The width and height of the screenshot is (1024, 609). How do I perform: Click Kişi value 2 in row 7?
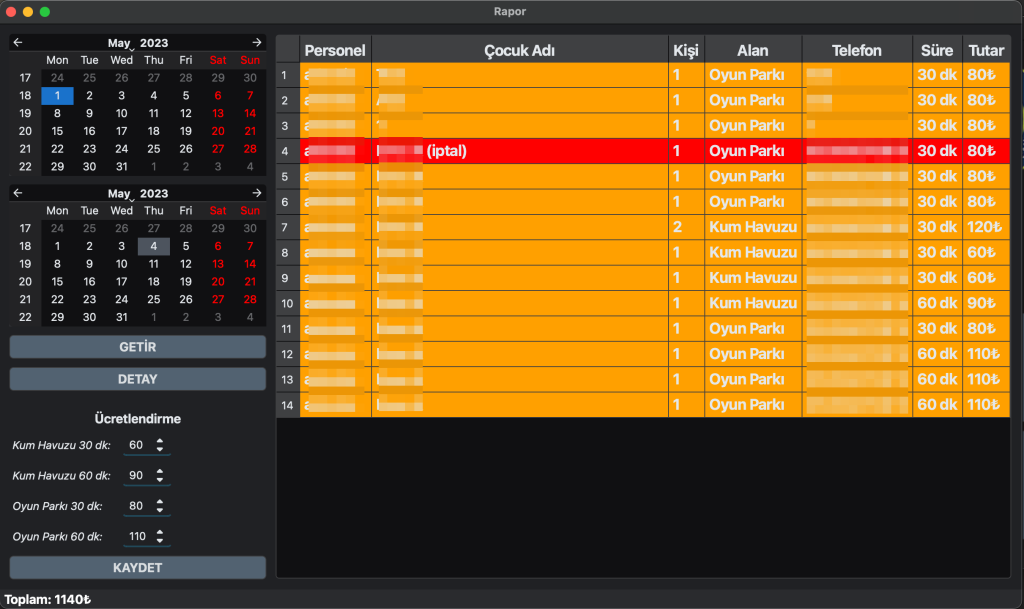(x=686, y=227)
